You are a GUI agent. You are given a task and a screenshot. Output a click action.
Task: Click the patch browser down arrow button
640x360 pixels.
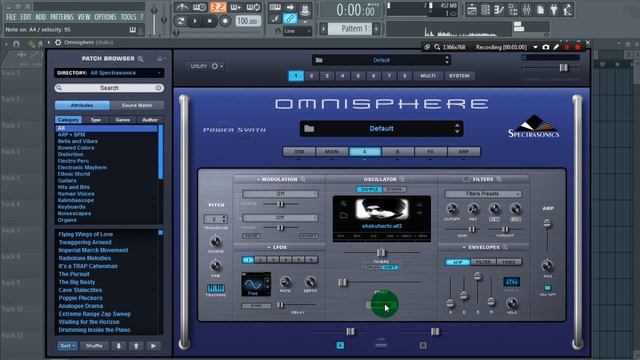[x=119, y=346]
